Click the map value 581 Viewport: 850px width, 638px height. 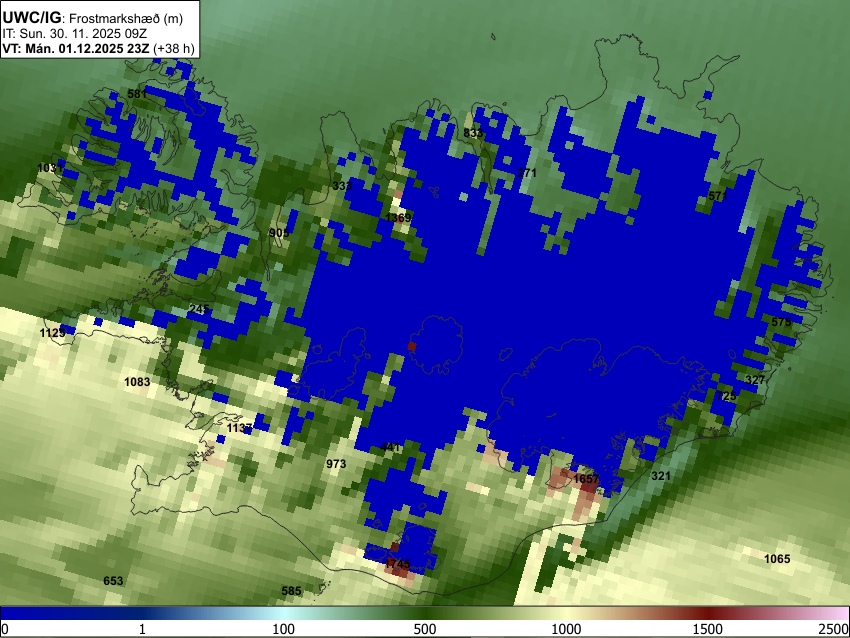[x=137, y=94]
